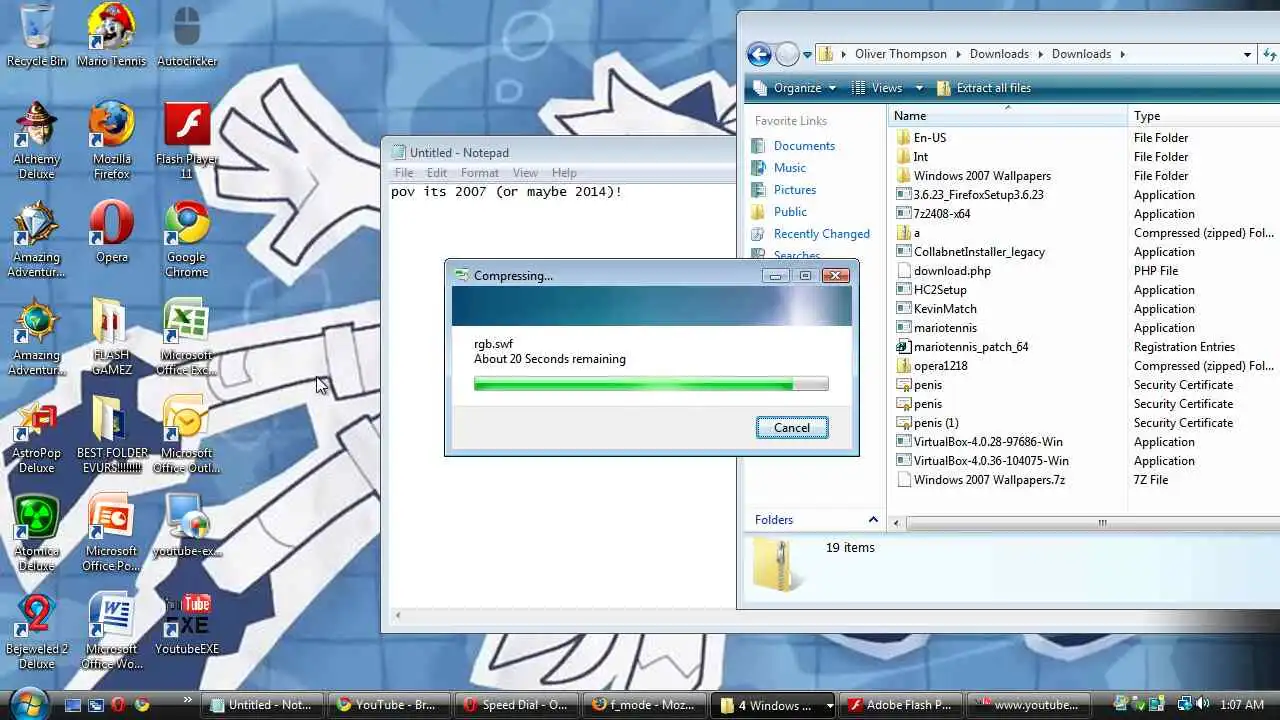Select Microsoft Office Excel desktop icon

point(187,337)
